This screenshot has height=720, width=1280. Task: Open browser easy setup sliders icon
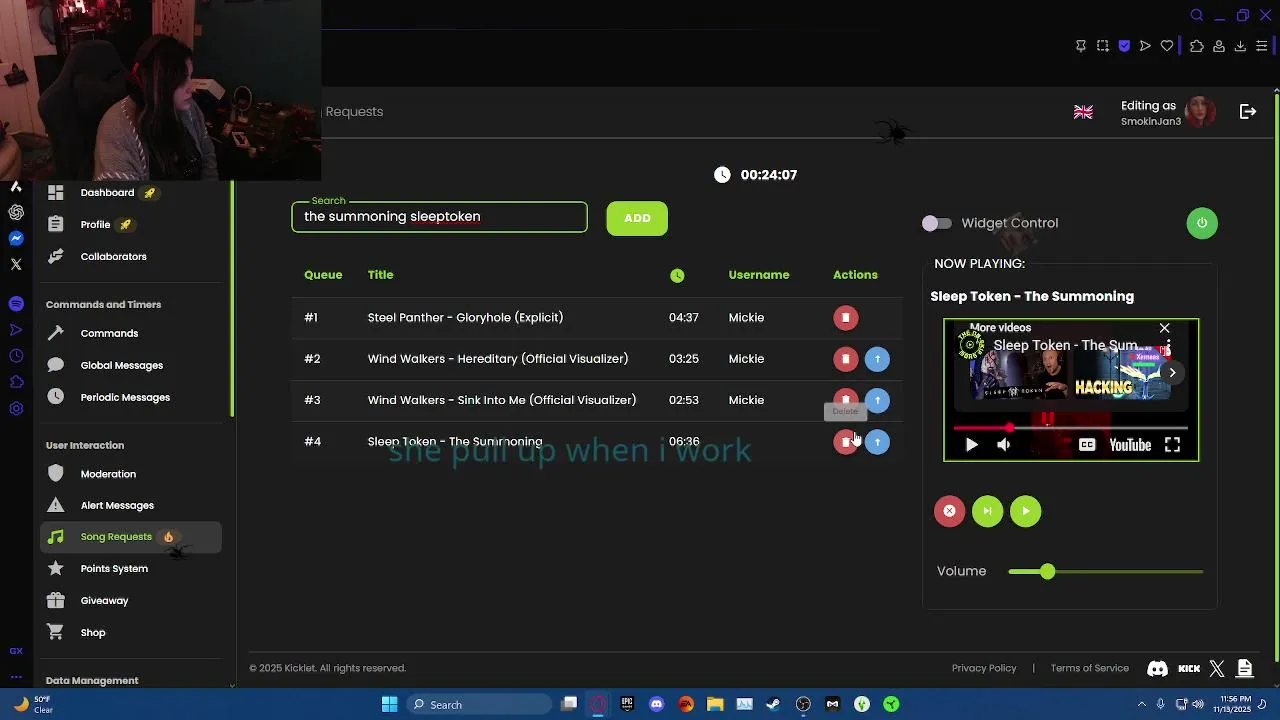(1261, 46)
